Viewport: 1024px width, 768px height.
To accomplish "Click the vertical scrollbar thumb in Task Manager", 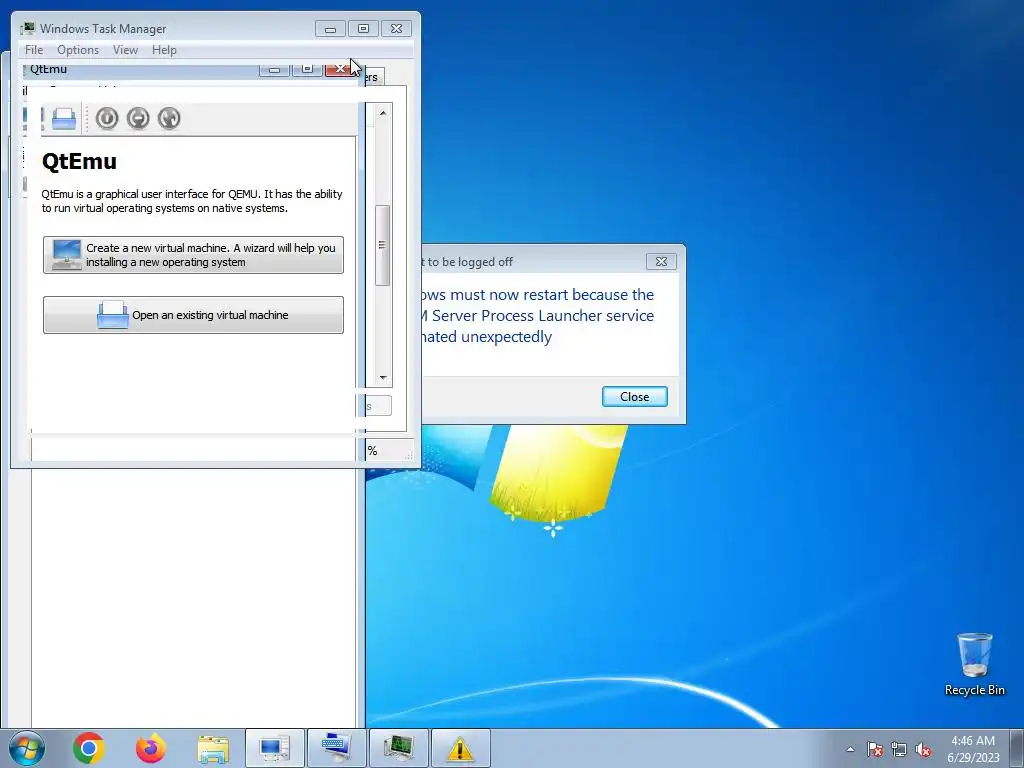I will pos(383,245).
